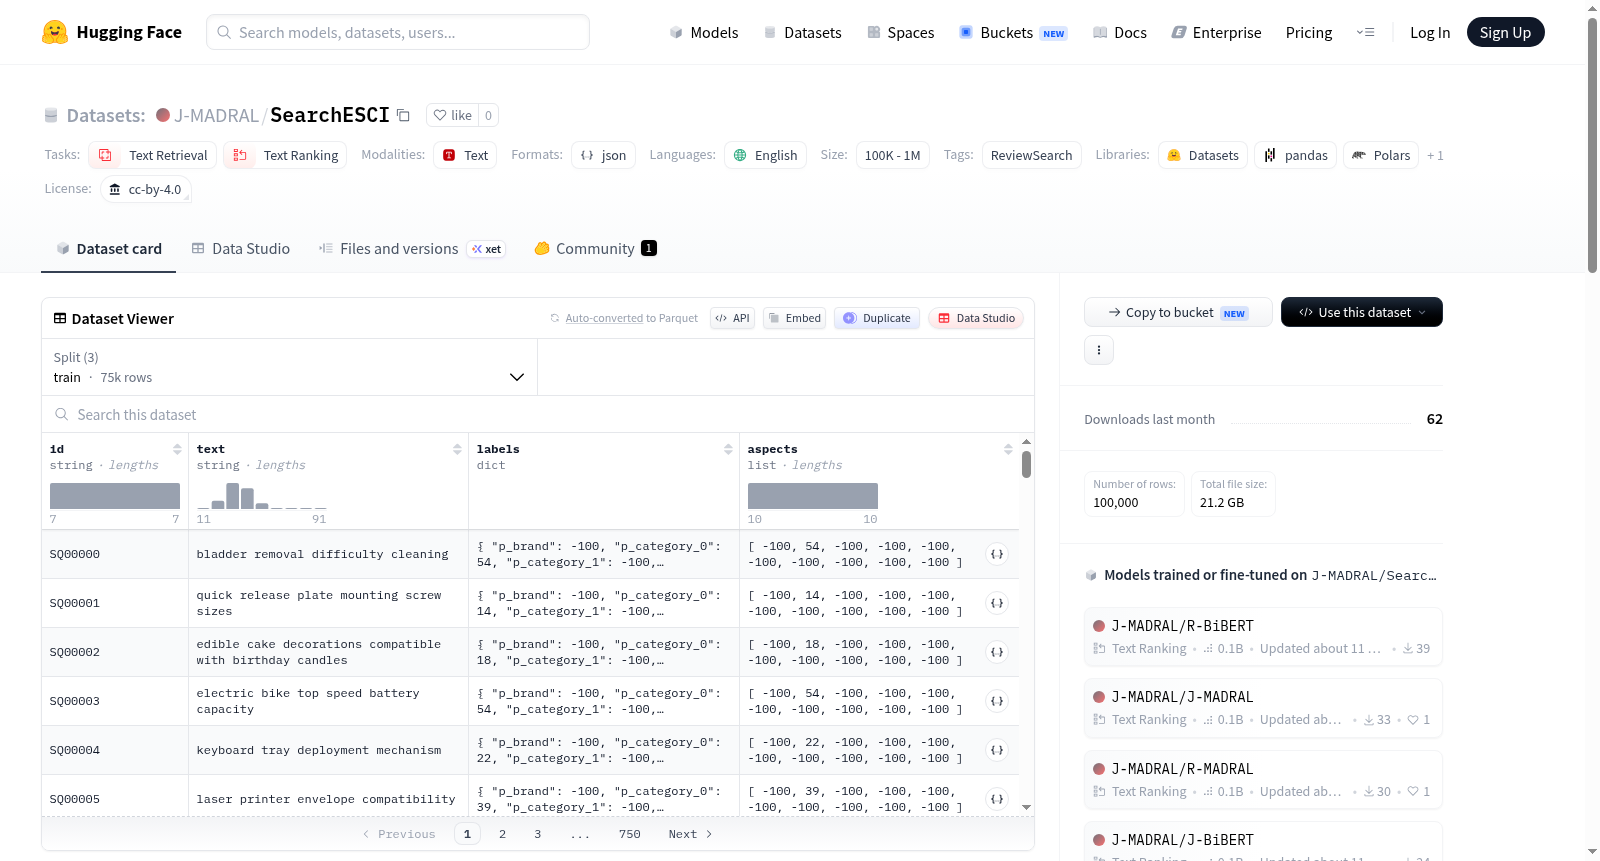This screenshot has width=1600, height=861.
Task: Click the text lengths histogram
Action: pyautogui.click(x=262, y=496)
